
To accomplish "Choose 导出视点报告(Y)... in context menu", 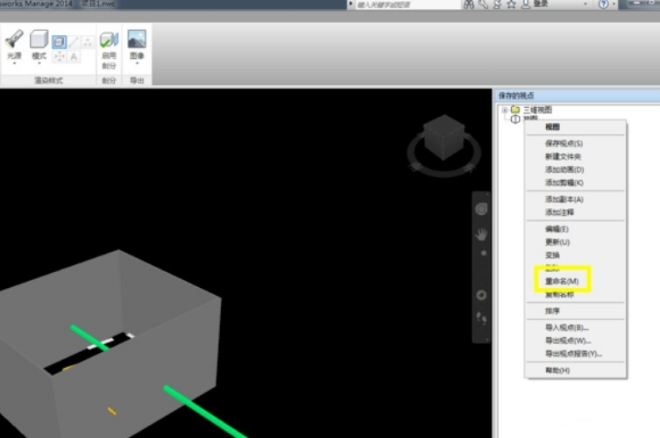I will pyautogui.click(x=575, y=353).
